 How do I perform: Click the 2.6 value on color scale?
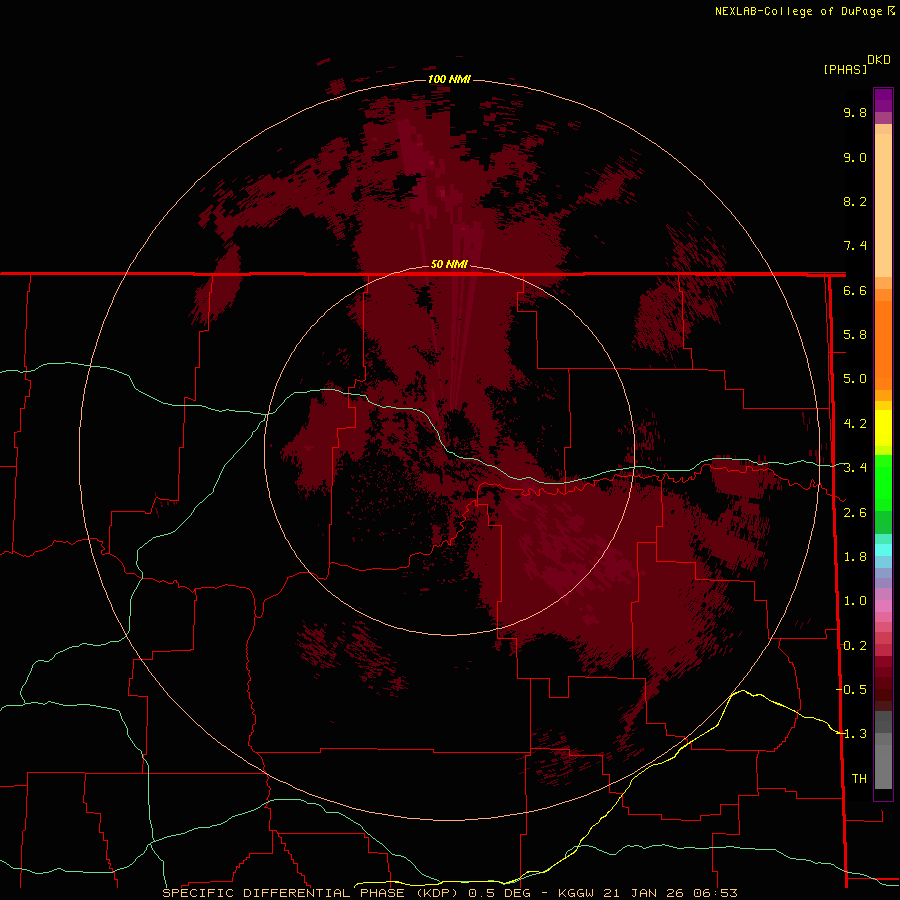tap(855, 513)
